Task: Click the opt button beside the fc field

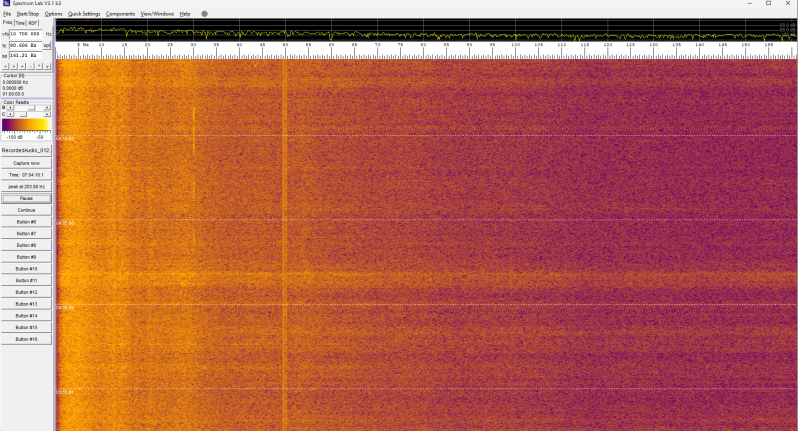Action: pos(47,45)
